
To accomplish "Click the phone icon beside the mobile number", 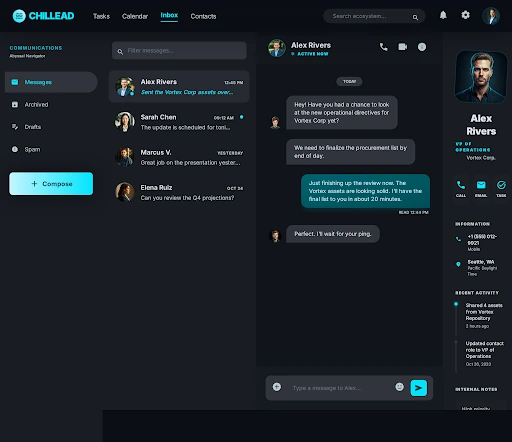I will [x=458, y=239].
